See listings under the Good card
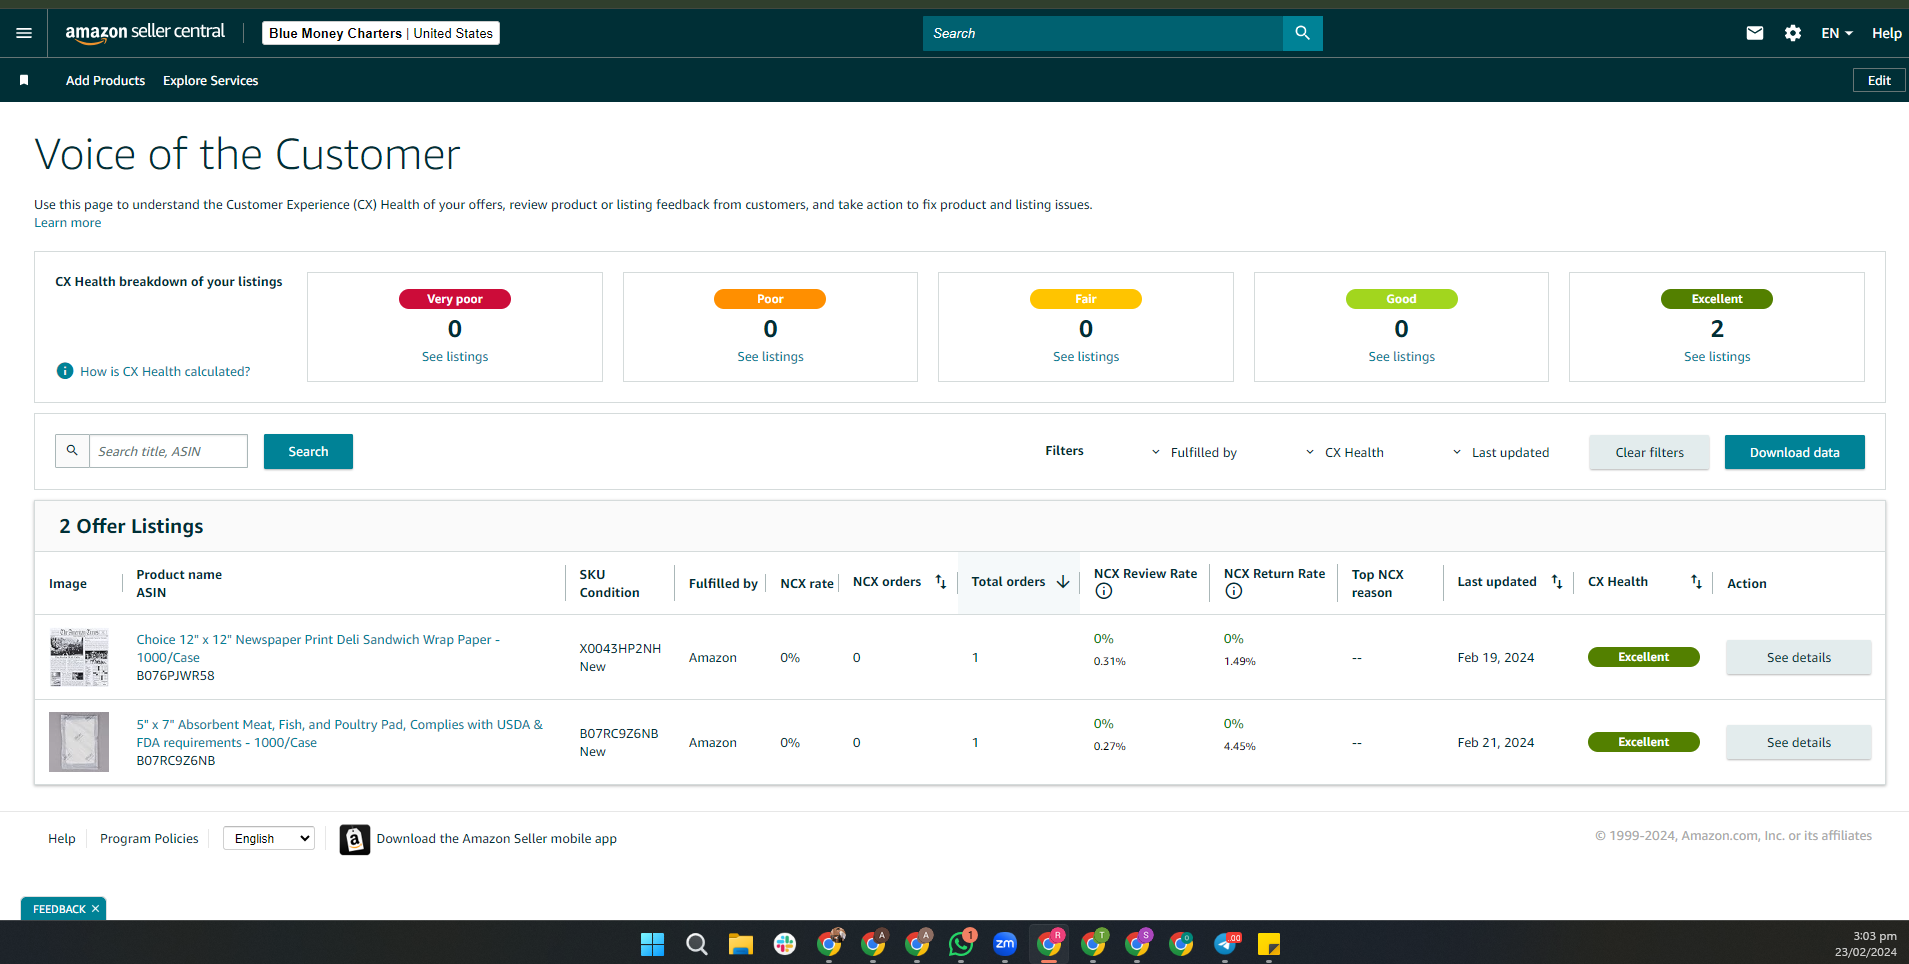The image size is (1909, 964). 1401,357
